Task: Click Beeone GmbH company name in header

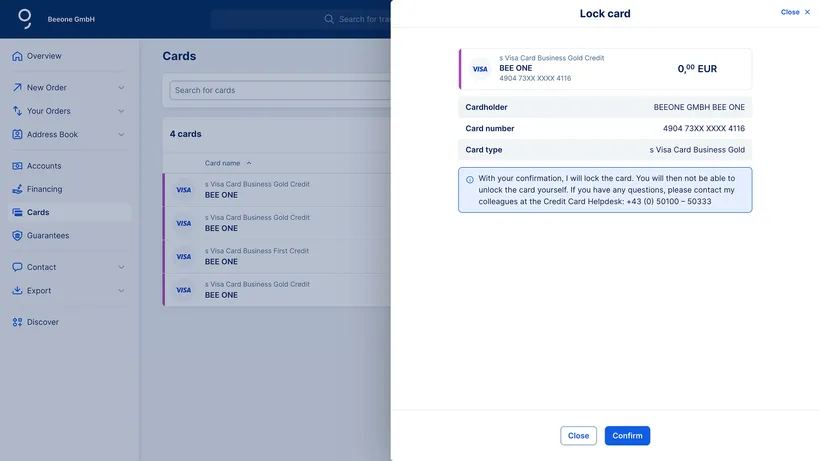Action: [x=71, y=19]
